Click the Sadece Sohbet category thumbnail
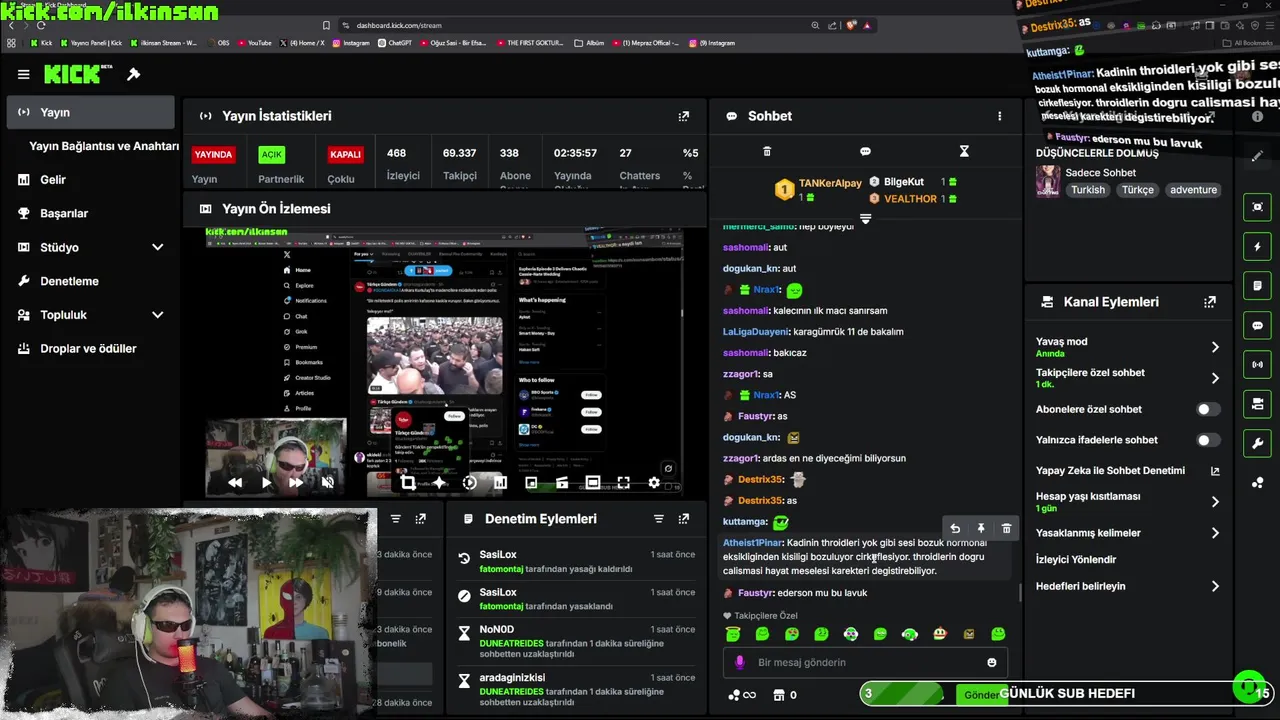Viewport: 1280px width, 720px height. tap(1048, 181)
